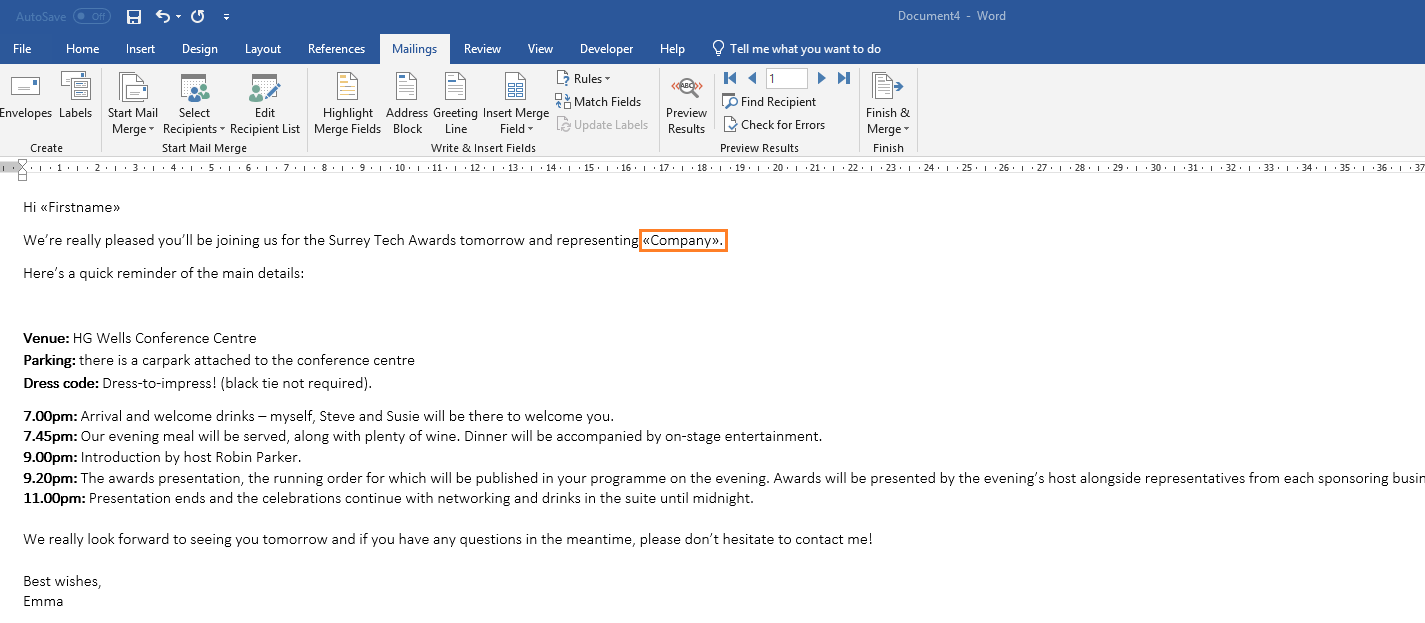Go to the next record

pyautogui.click(x=822, y=78)
